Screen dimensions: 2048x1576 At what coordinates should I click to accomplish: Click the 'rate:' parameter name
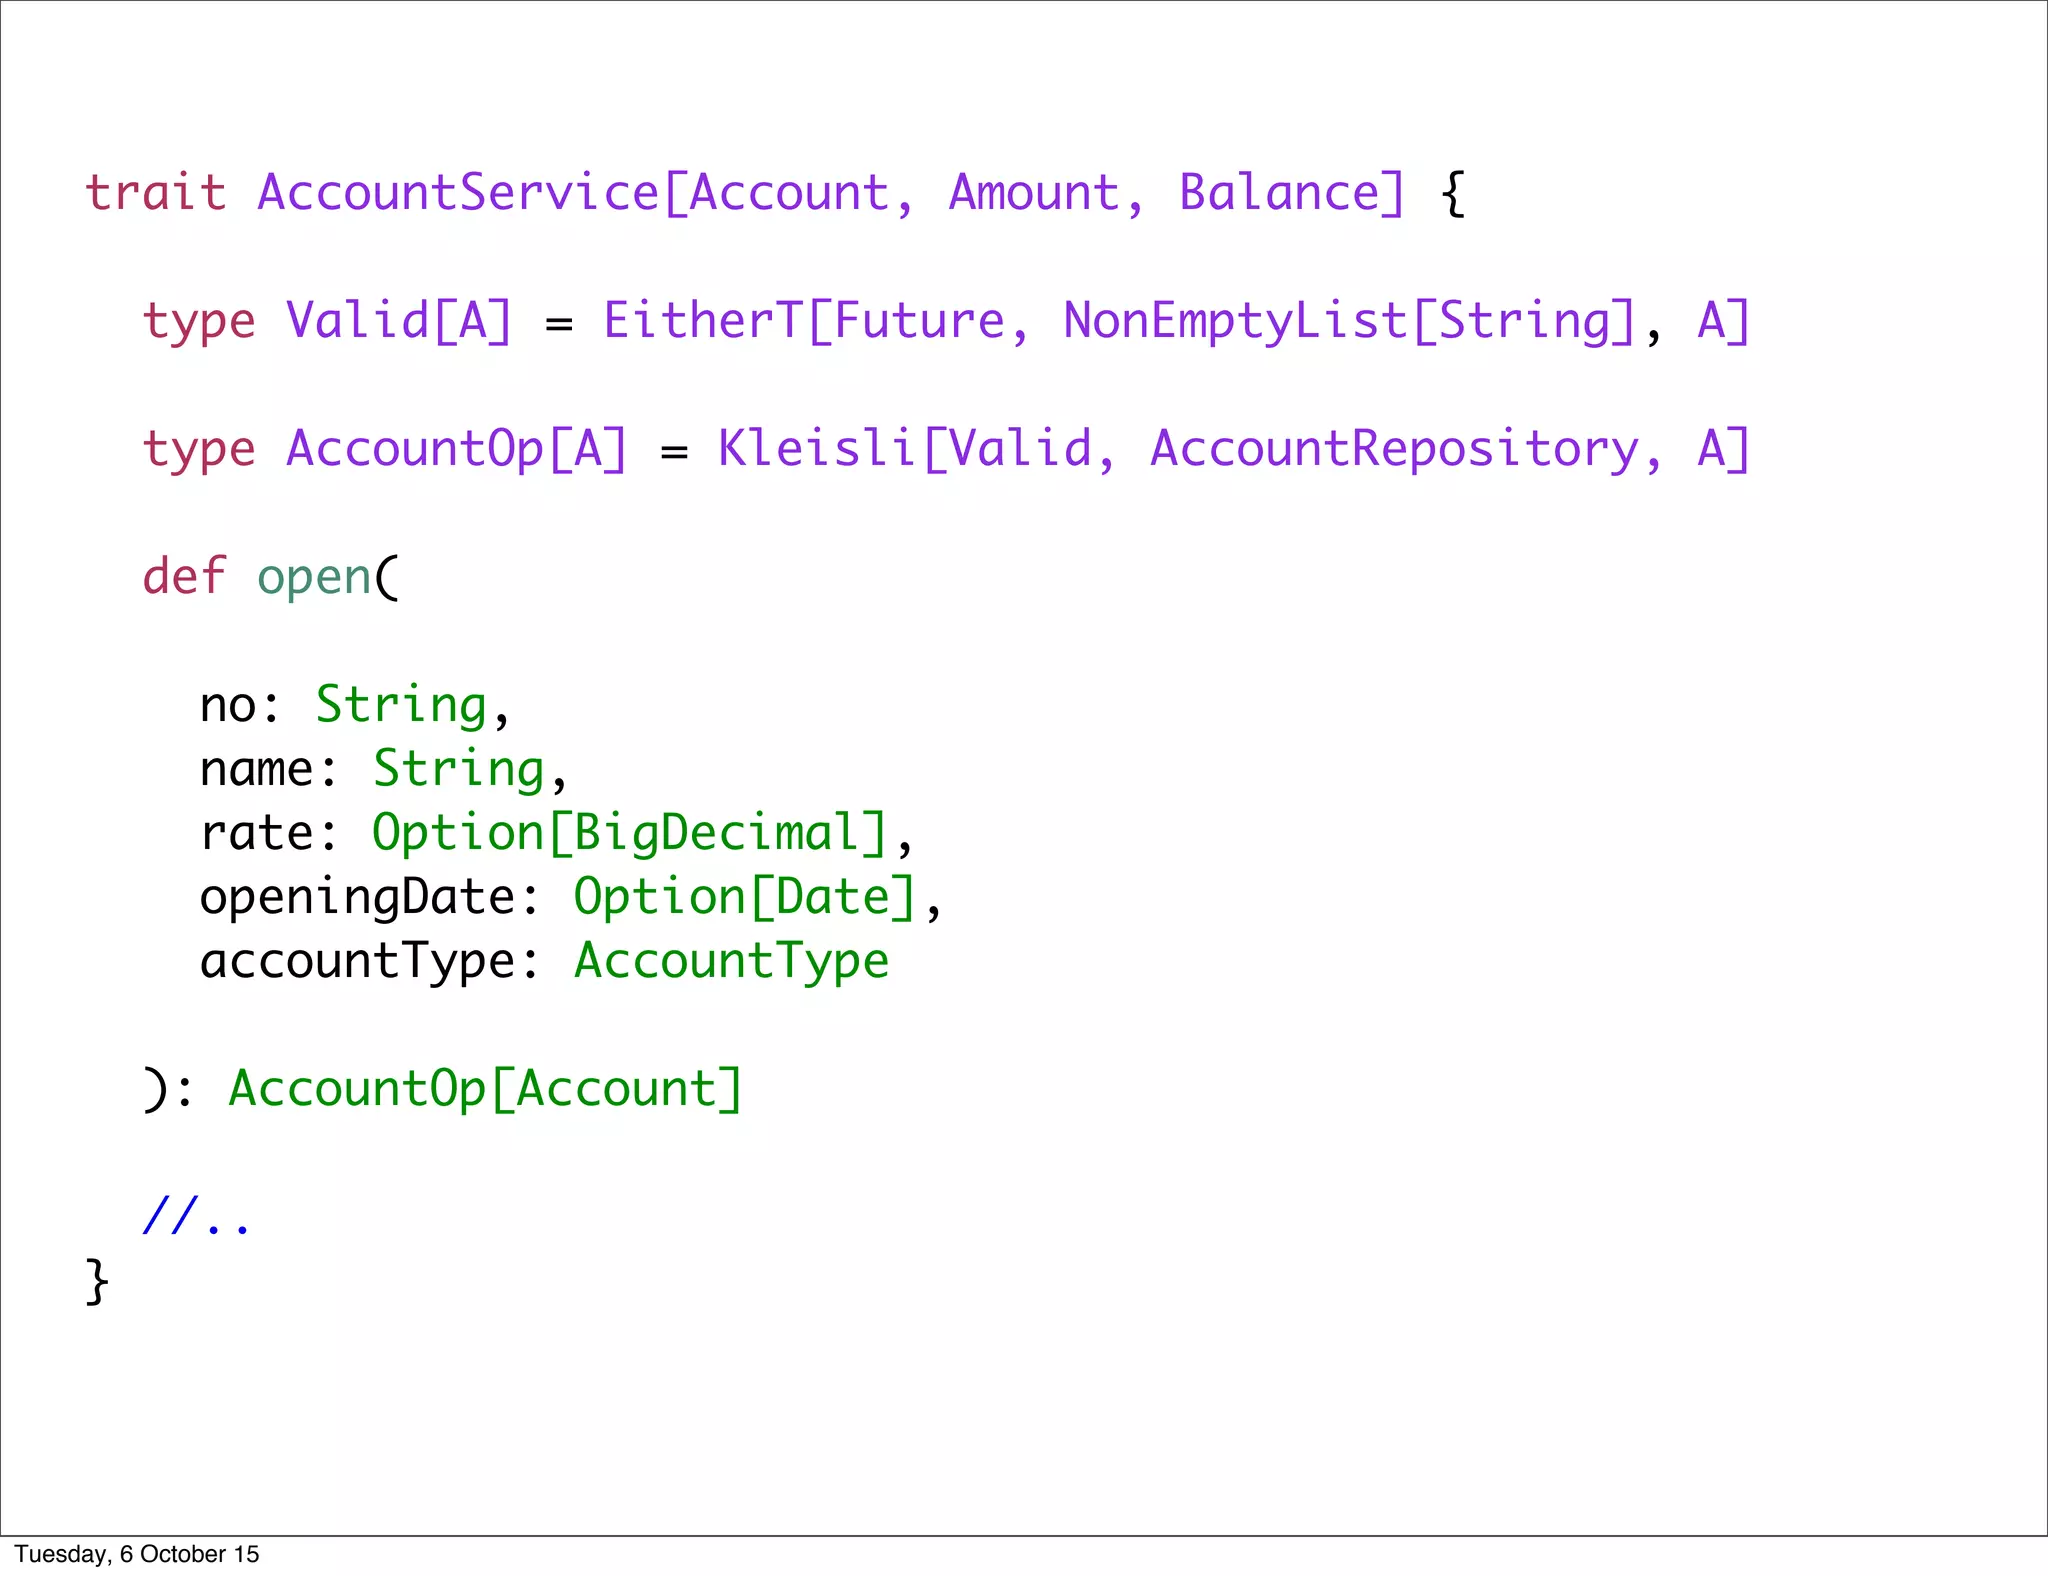270,833
